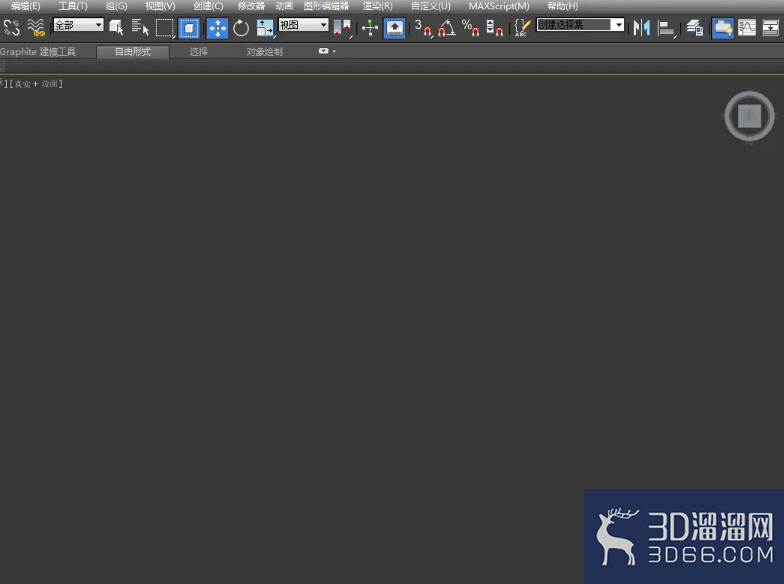Toggle Window/Crossing selection mode
The image size is (784, 584).
coord(189,28)
